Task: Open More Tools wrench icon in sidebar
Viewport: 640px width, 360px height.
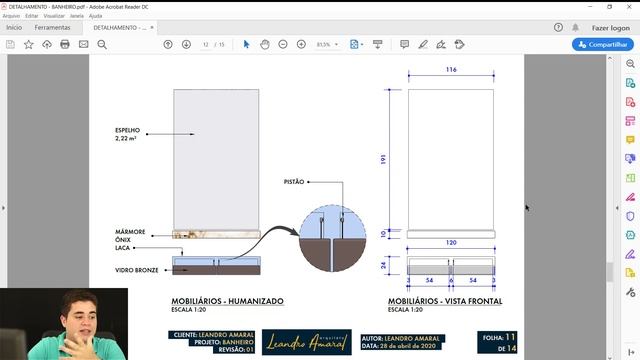Action: pyautogui.click(x=630, y=292)
